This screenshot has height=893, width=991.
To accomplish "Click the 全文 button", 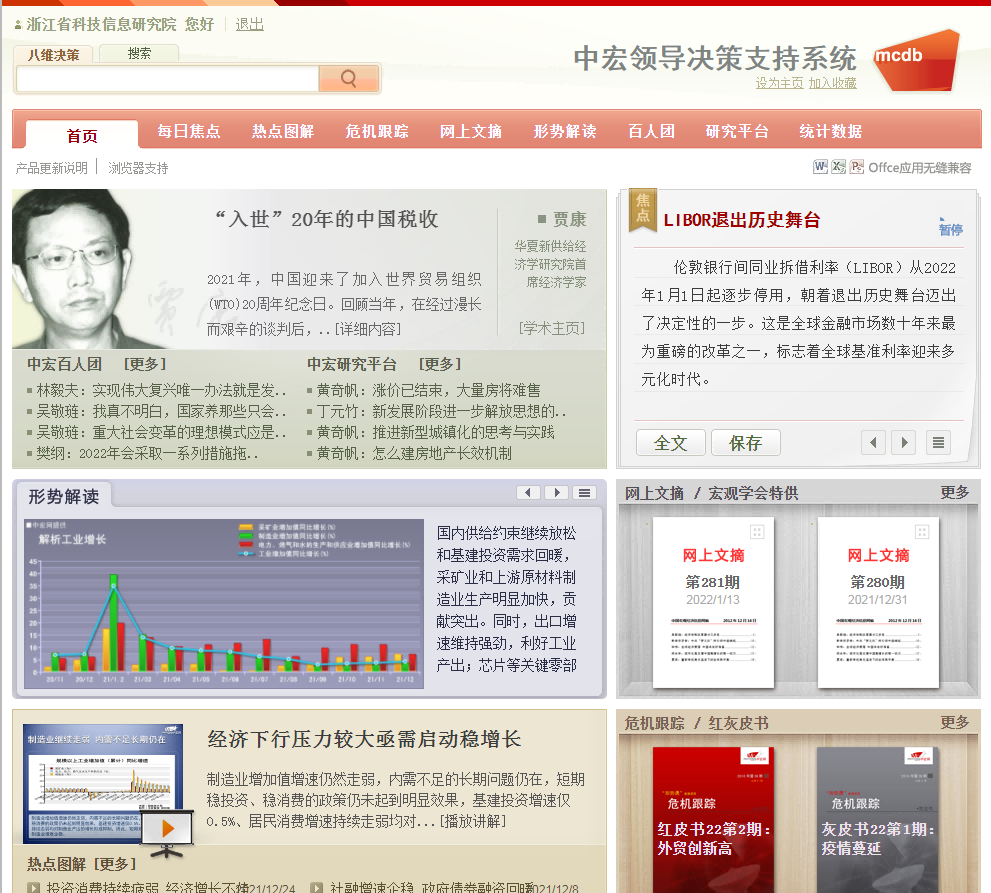I will tap(670, 442).
